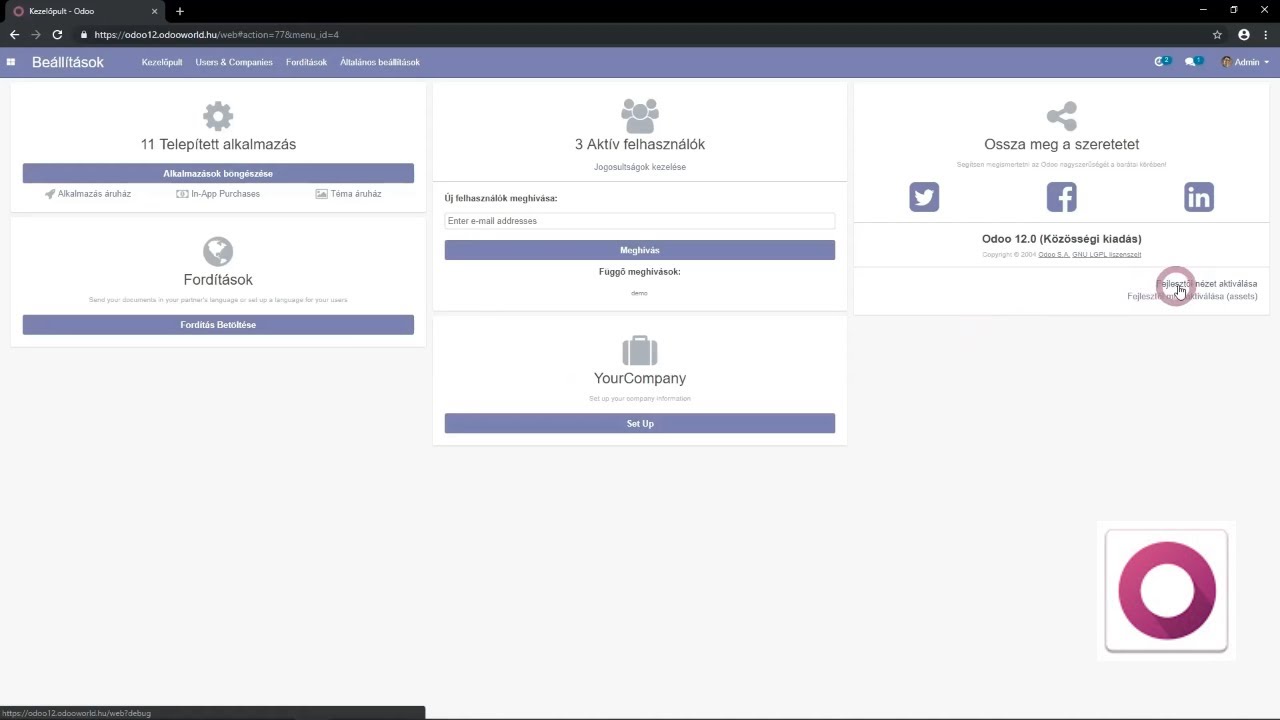Click the gear icon above installed apps
The width and height of the screenshot is (1280, 720).
click(x=218, y=116)
